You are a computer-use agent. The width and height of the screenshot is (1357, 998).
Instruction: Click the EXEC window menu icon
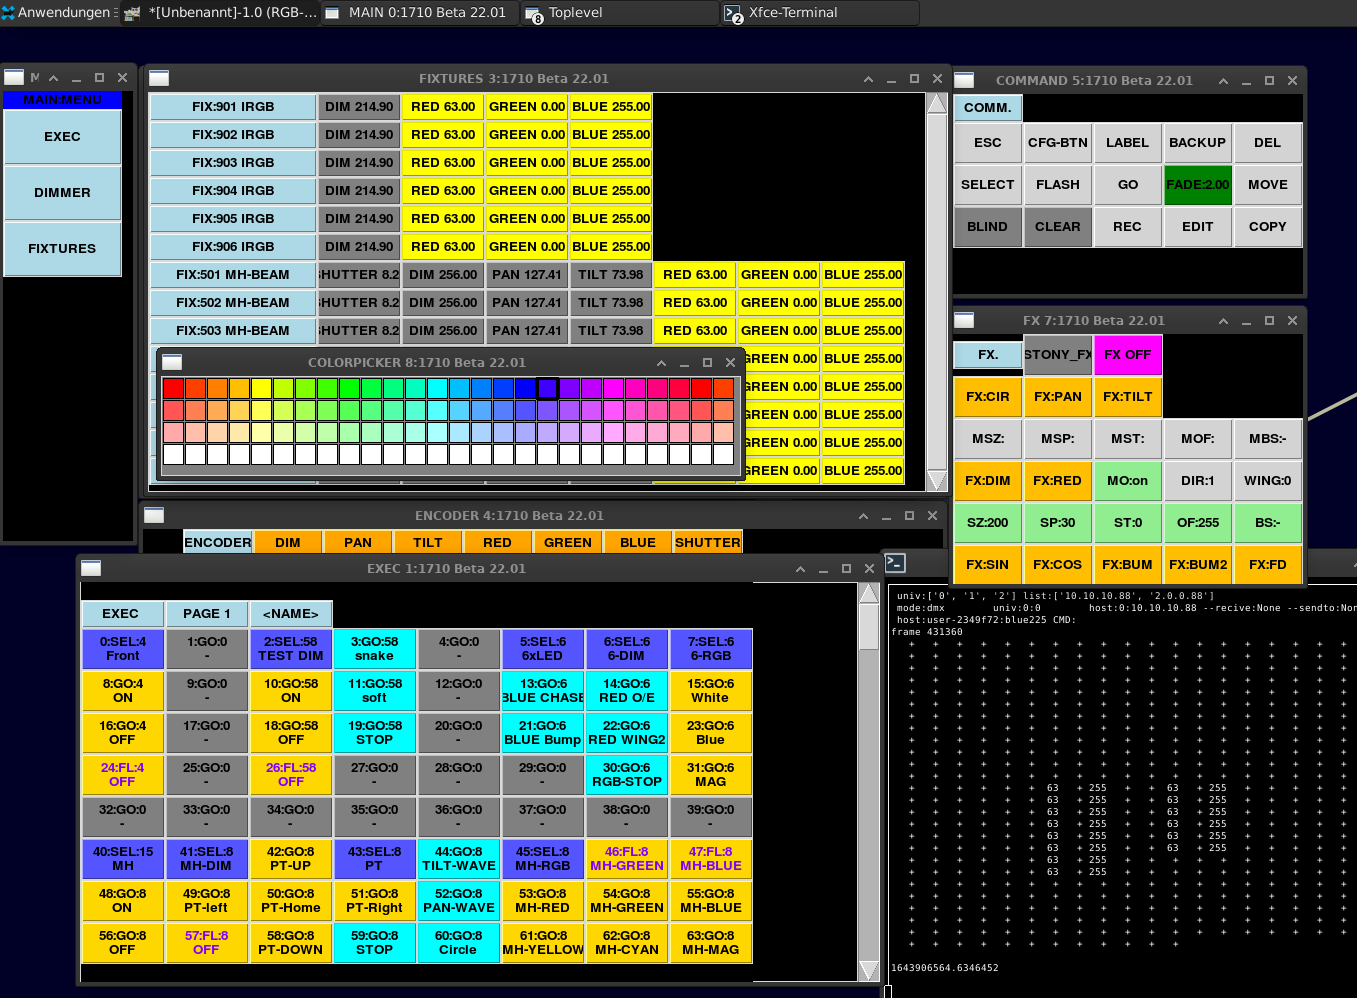click(x=91, y=568)
